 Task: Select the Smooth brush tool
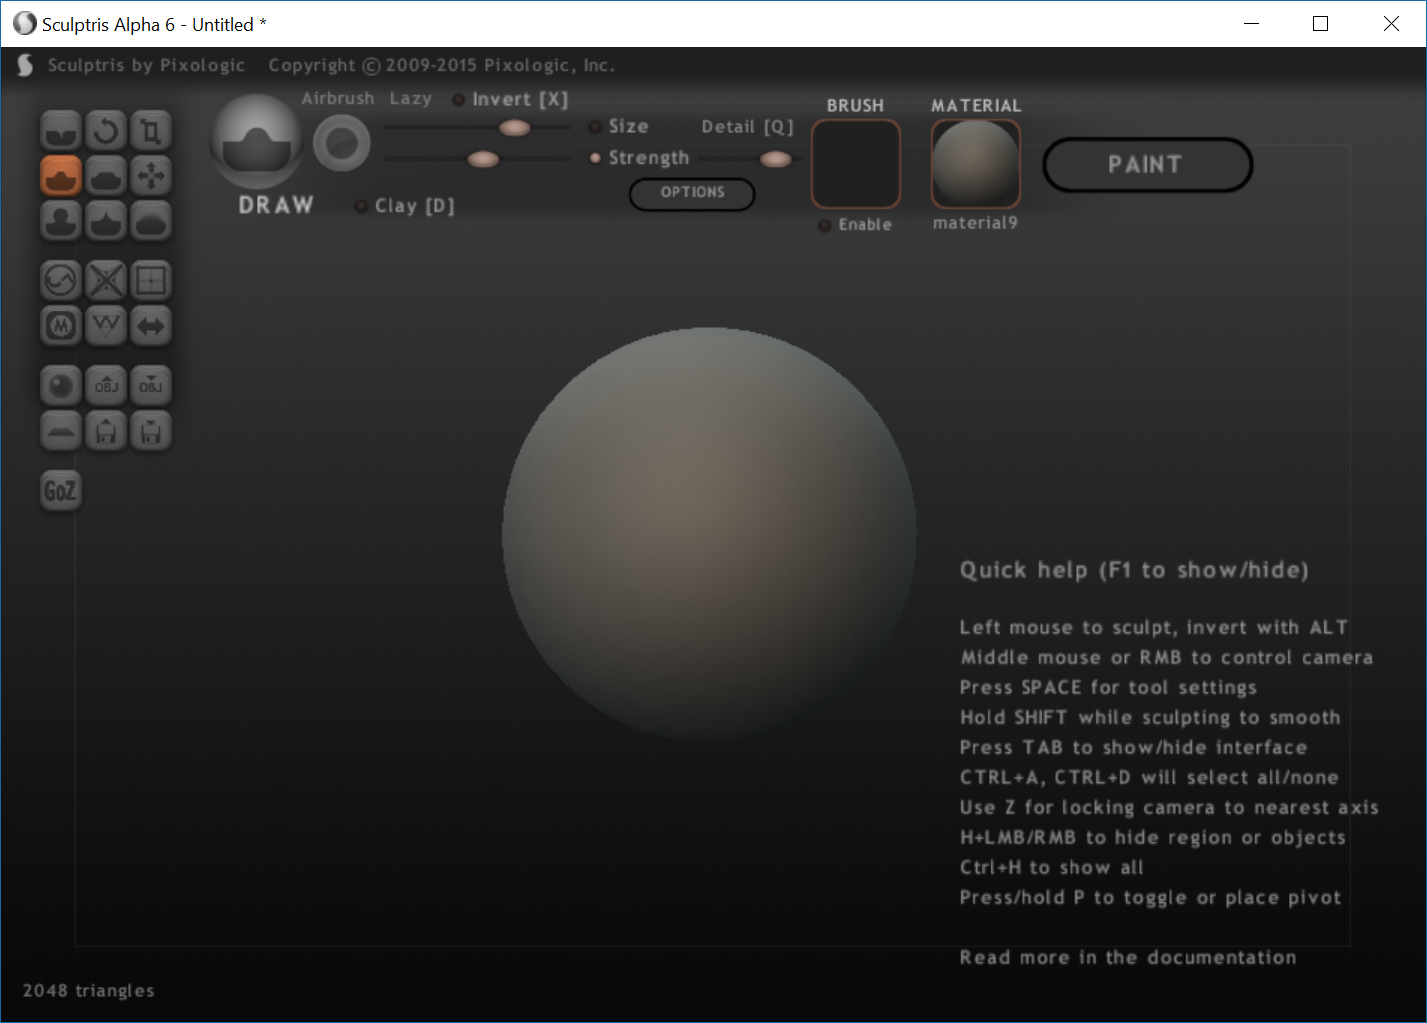(x=151, y=220)
